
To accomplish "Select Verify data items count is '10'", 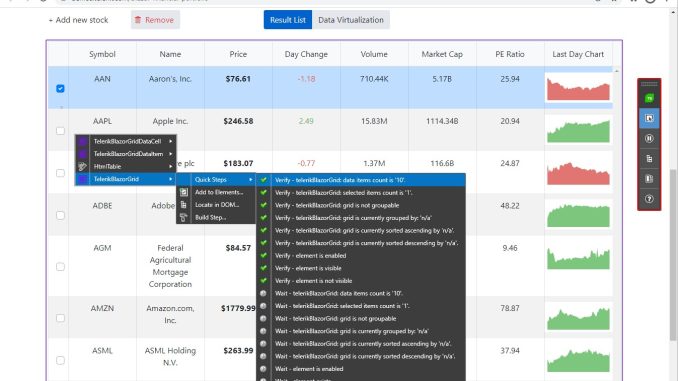I will point(361,180).
